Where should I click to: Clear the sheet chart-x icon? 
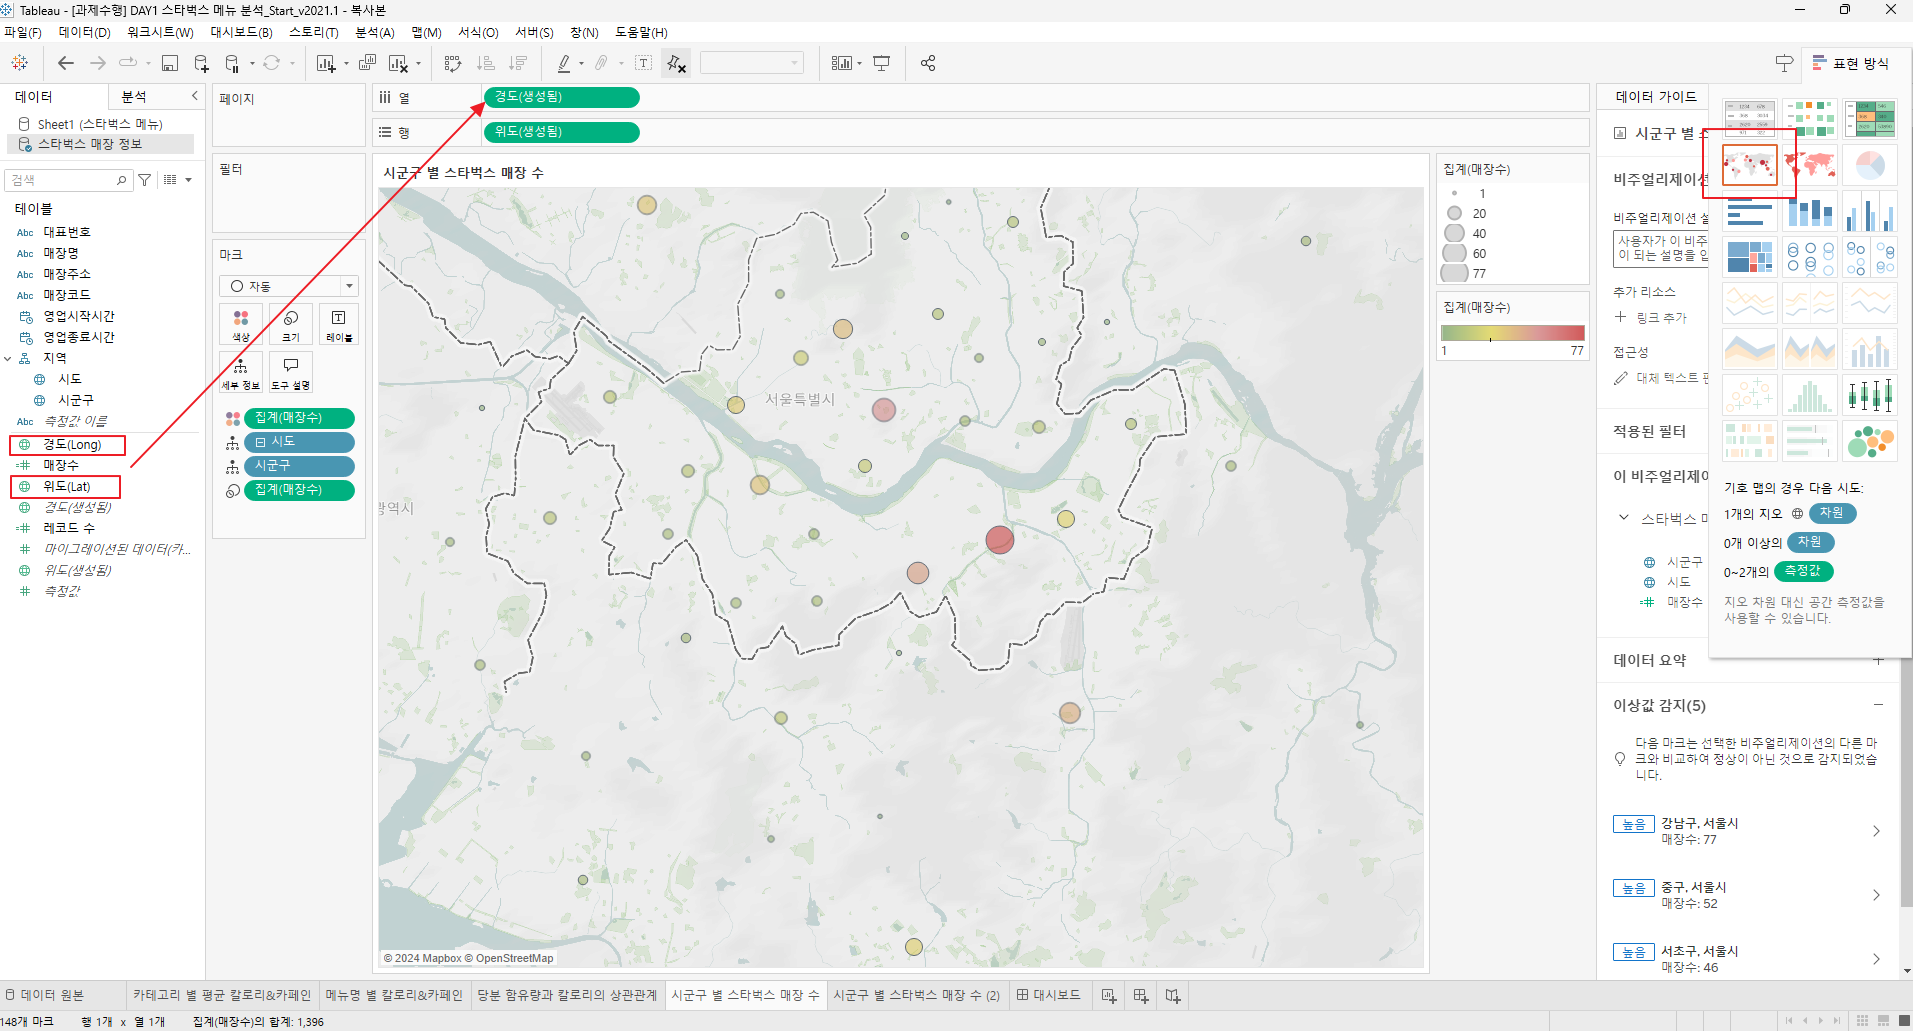point(398,63)
